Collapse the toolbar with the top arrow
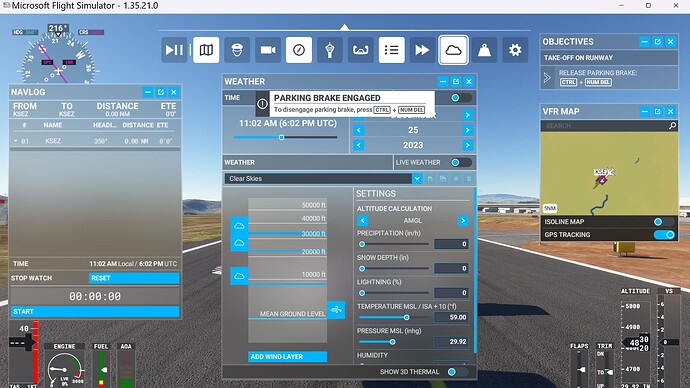The width and height of the screenshot is (690, 388). pos(345,27)
